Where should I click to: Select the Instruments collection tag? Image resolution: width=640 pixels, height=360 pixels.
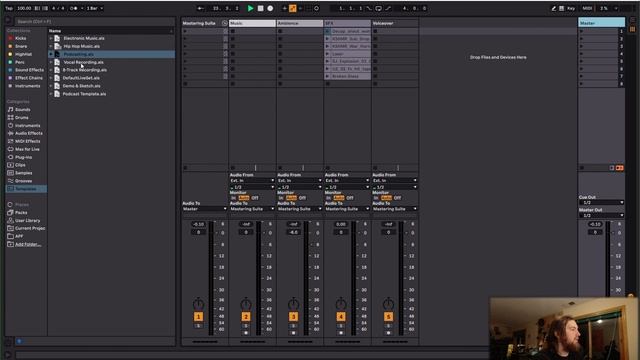27,86
